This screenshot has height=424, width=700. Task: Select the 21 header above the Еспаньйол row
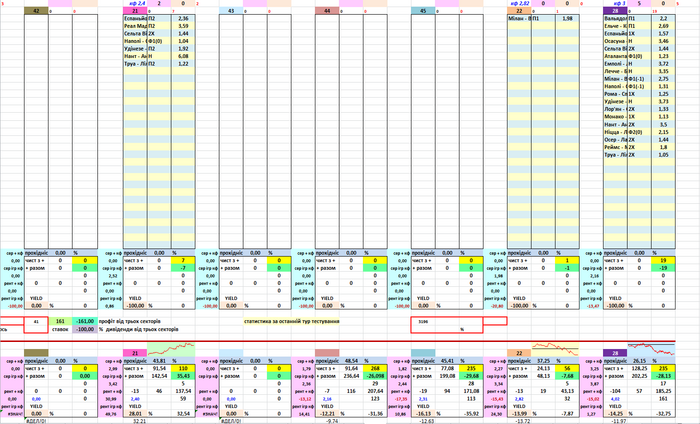(135, 11)
